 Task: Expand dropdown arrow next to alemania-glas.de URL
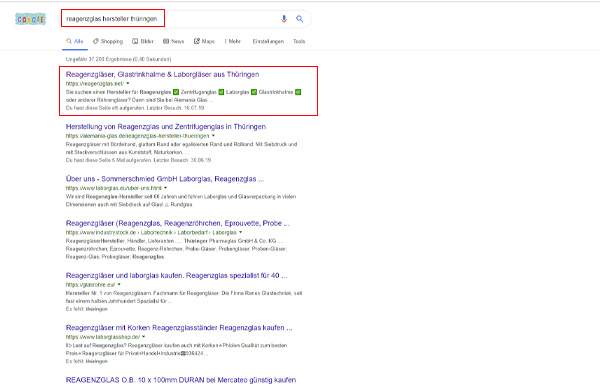coord(214,136)
